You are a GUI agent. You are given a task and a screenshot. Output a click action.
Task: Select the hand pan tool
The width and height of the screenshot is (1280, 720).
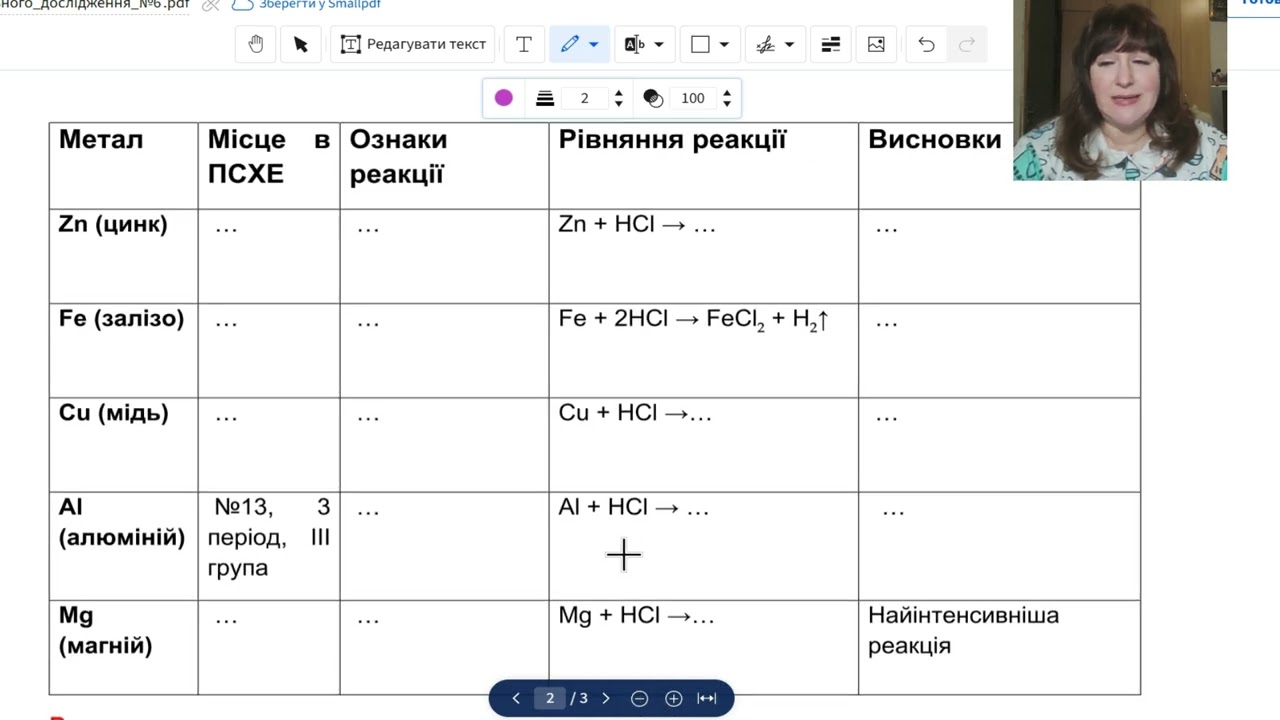tap(256, 44)
